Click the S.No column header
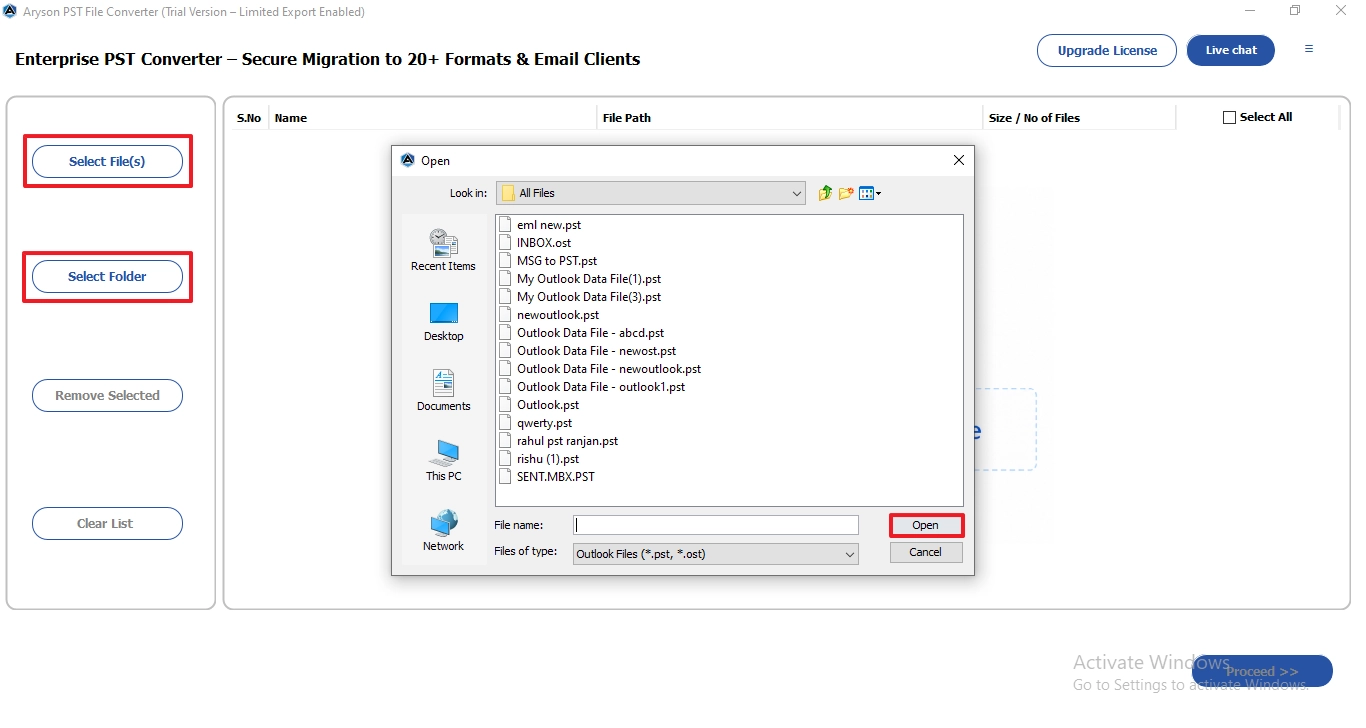Image resolution: width=1366 pixels, height=728 pixels. 248,118
